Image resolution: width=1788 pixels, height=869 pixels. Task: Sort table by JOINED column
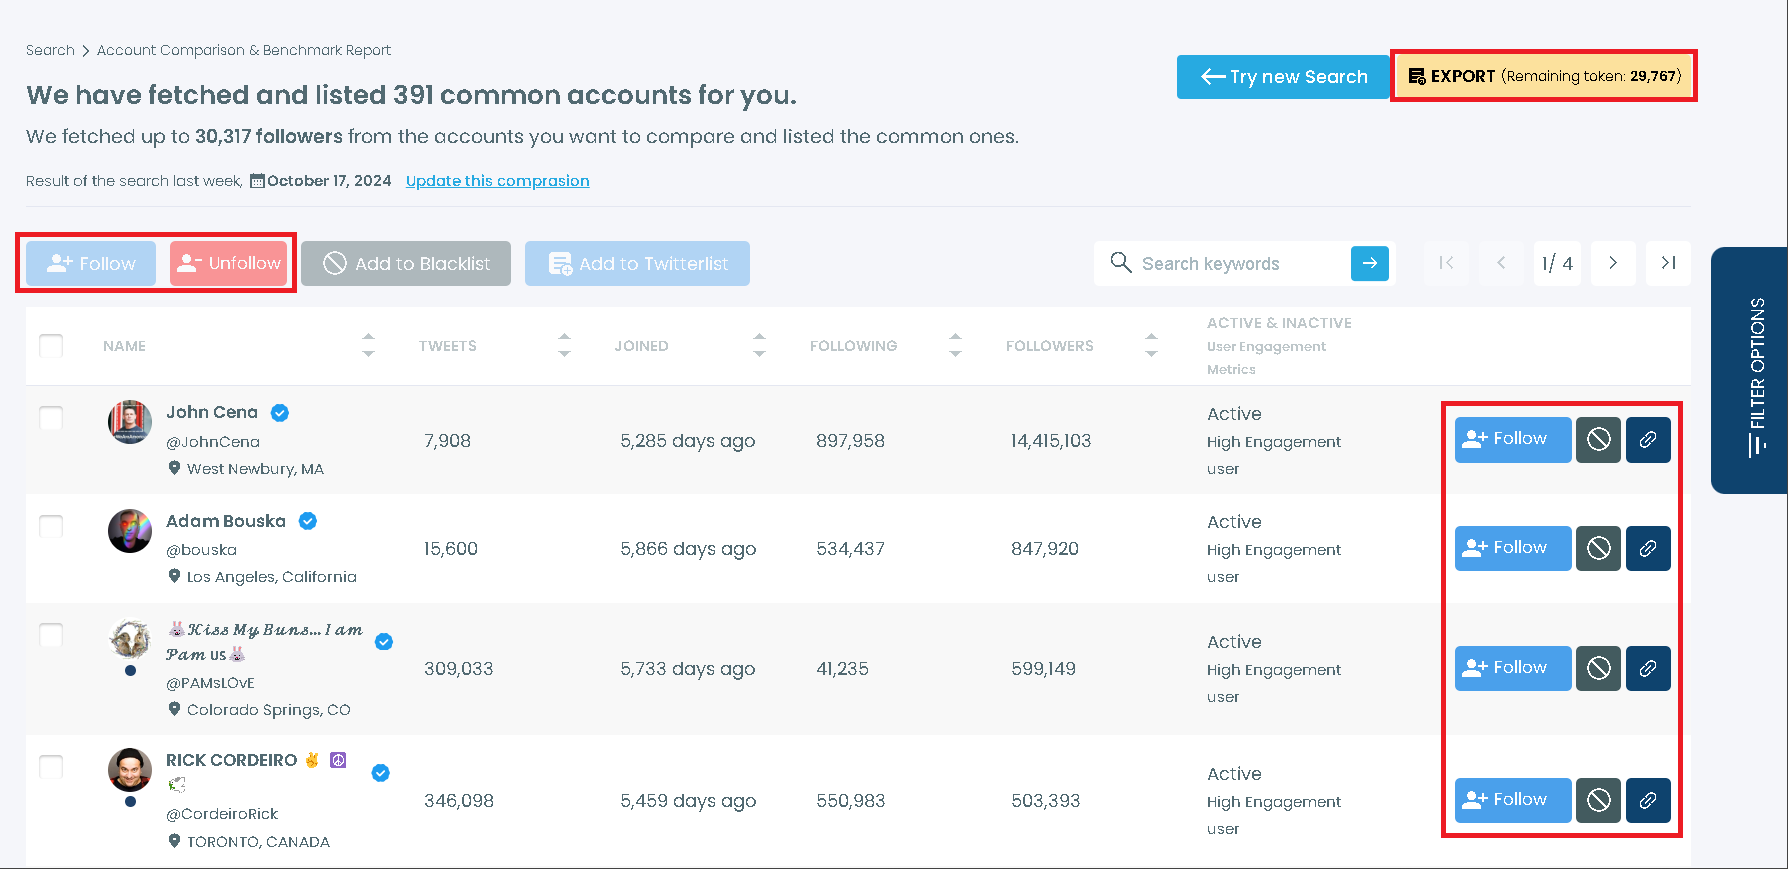tap(759, 345)
